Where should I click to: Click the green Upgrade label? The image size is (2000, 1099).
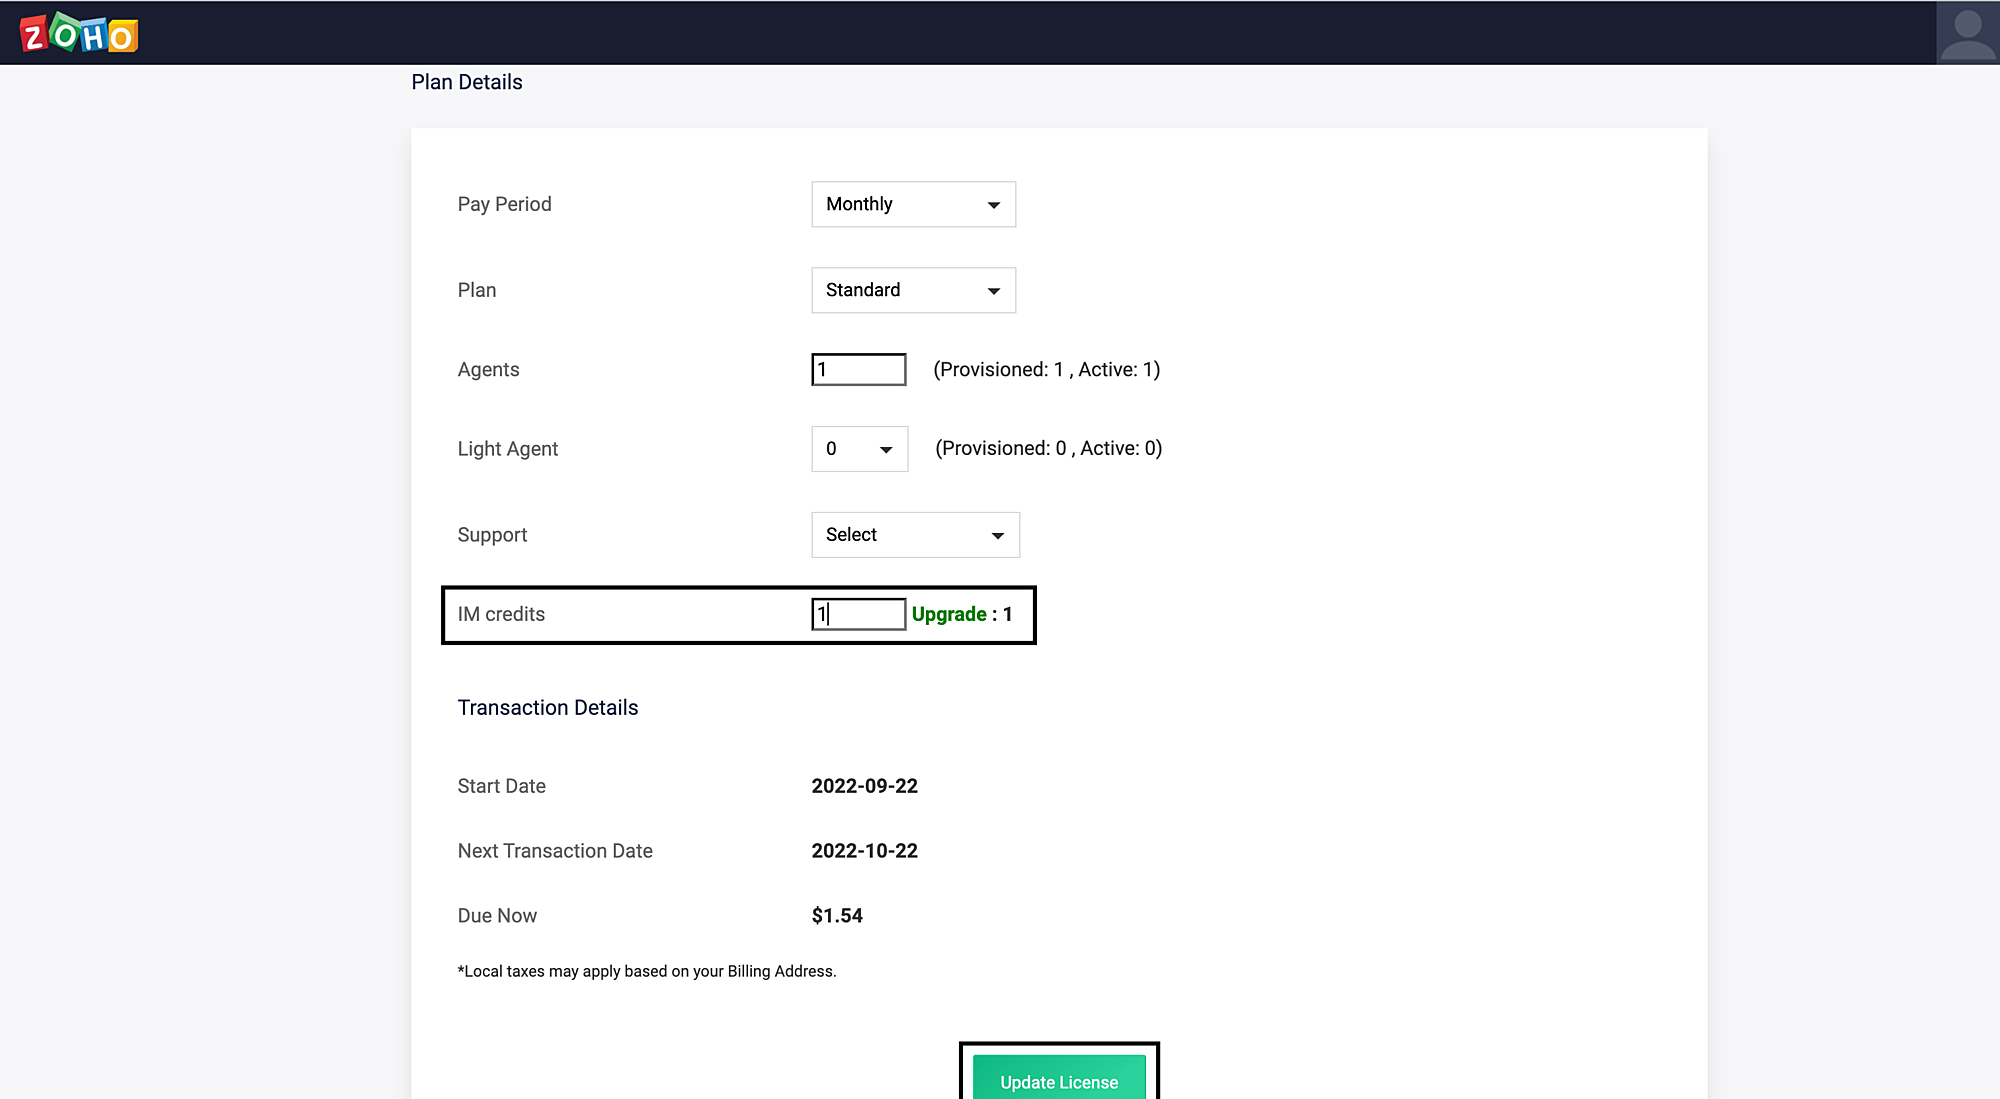tap(948, 614)
